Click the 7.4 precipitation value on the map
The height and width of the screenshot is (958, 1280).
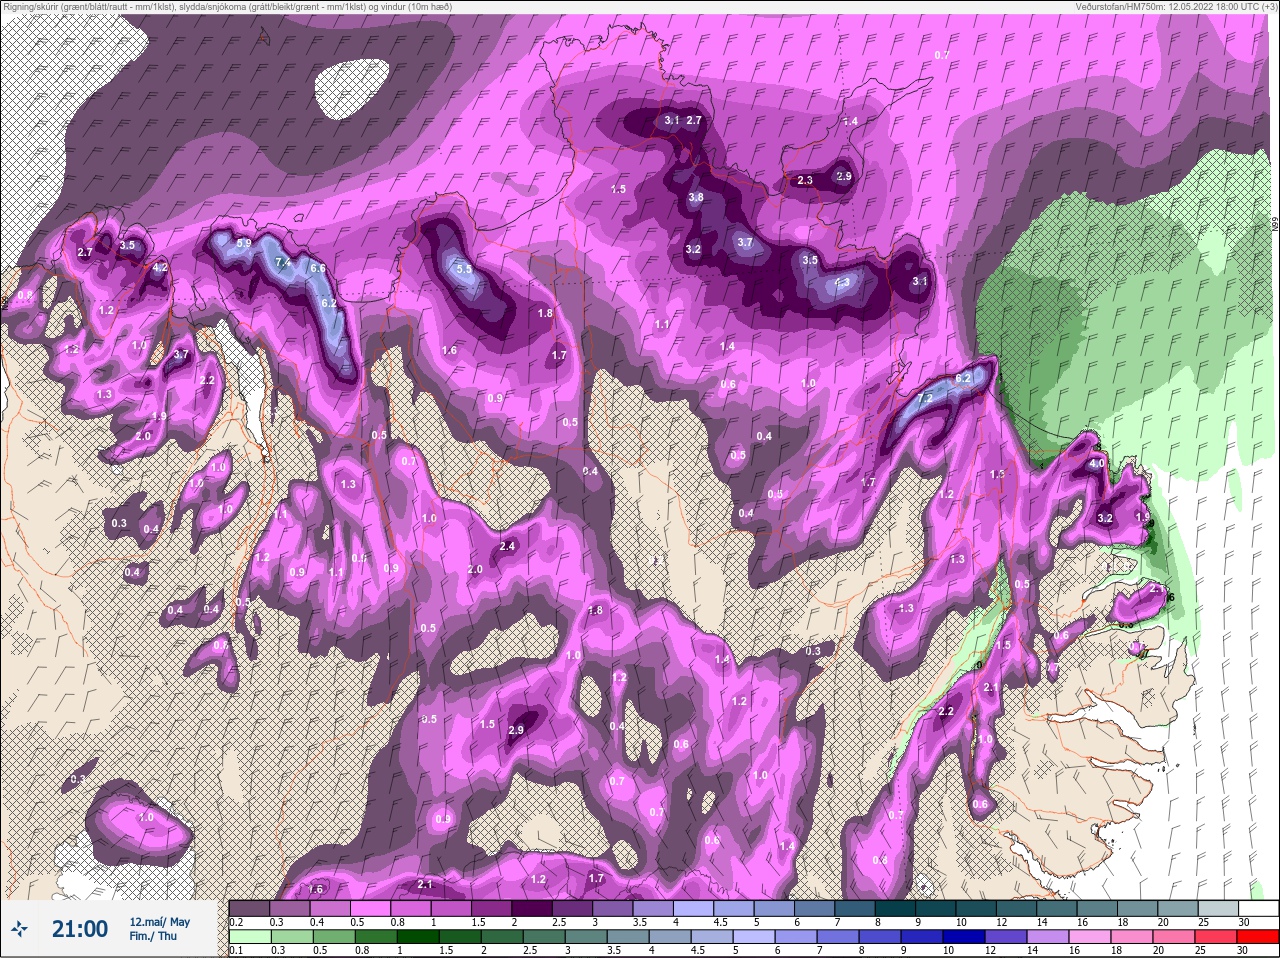(282, 262)
